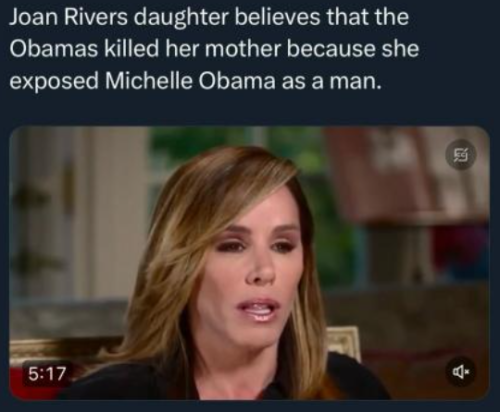Click the word "Obamas" in the post text
The height and width of the screenshot is (412, 500).
point(54,49)
